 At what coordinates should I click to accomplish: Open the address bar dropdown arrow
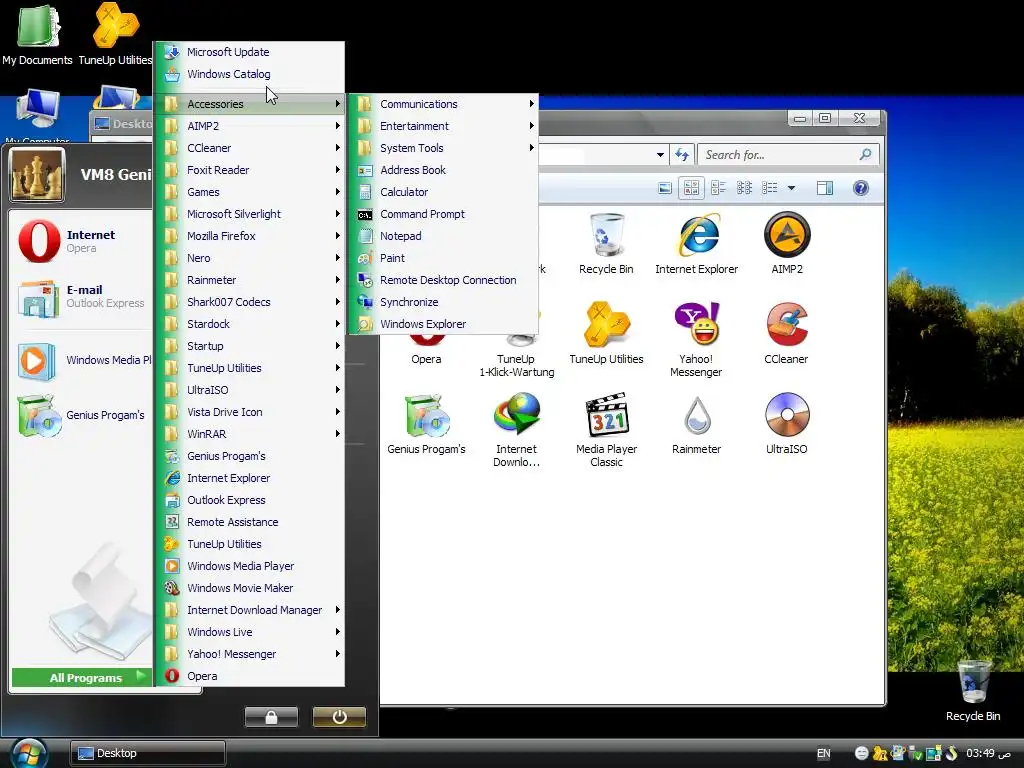[x=660, y=155]
